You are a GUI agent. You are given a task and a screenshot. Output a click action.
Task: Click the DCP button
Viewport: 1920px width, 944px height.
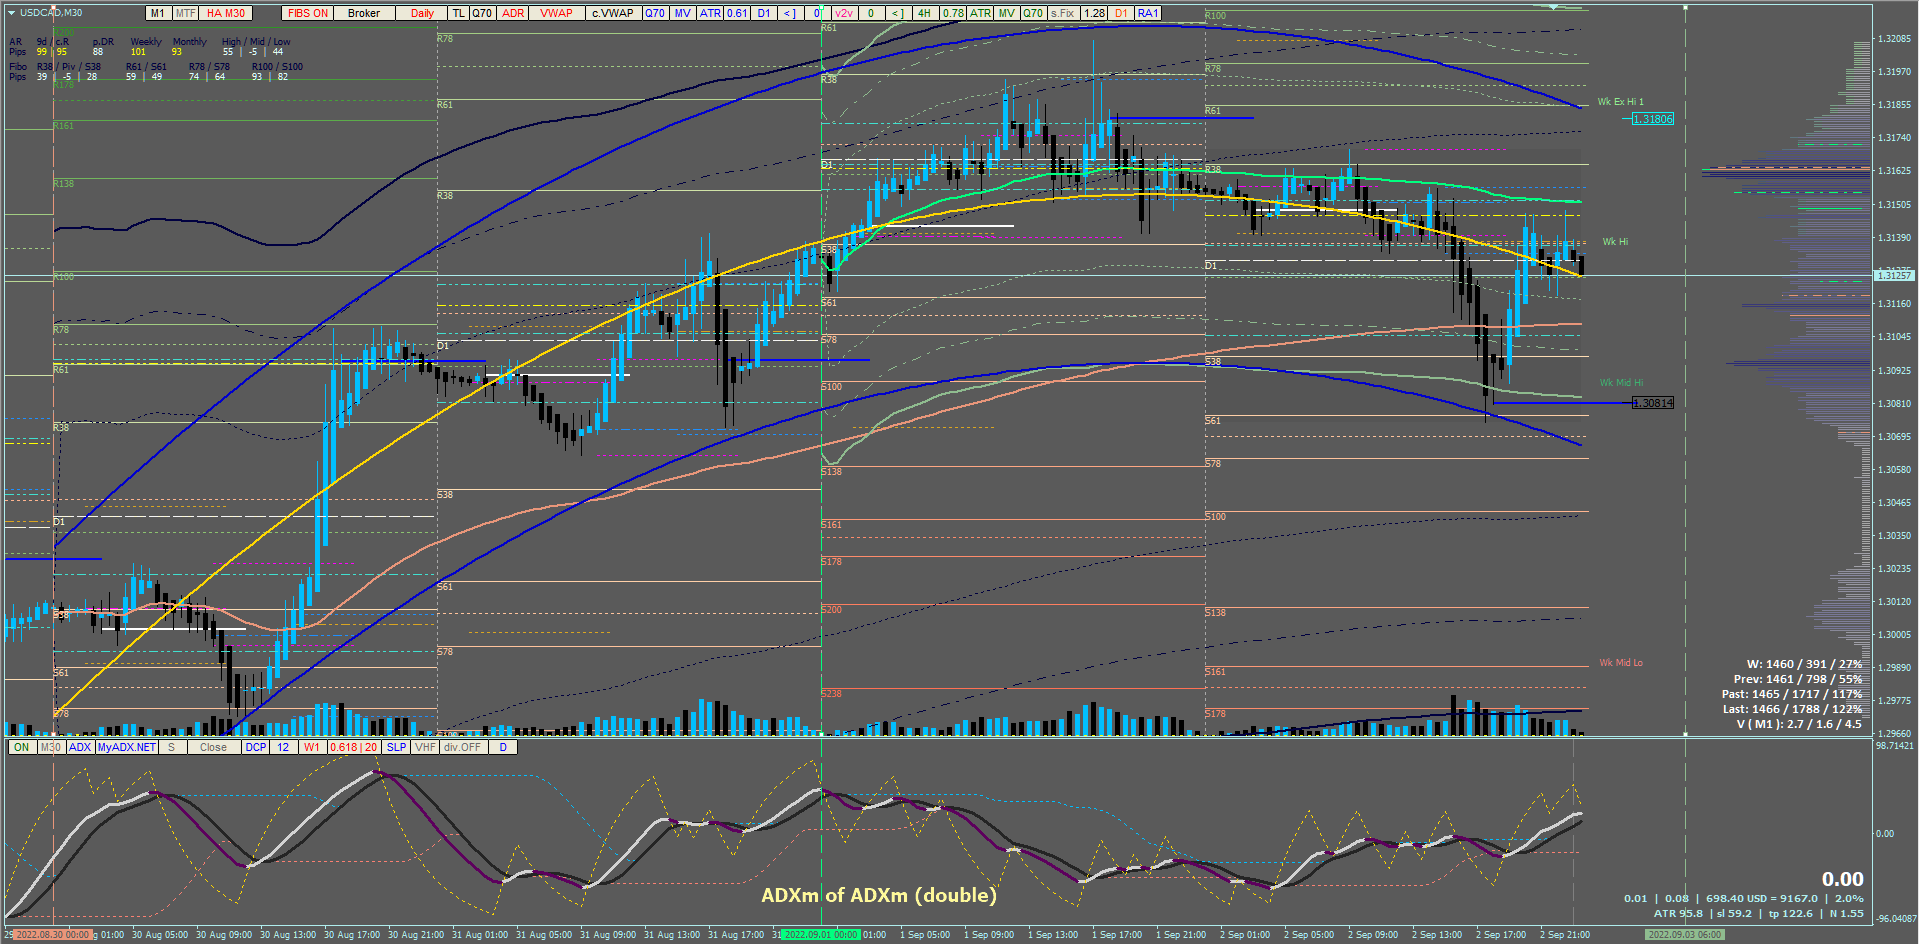[256, 747]
